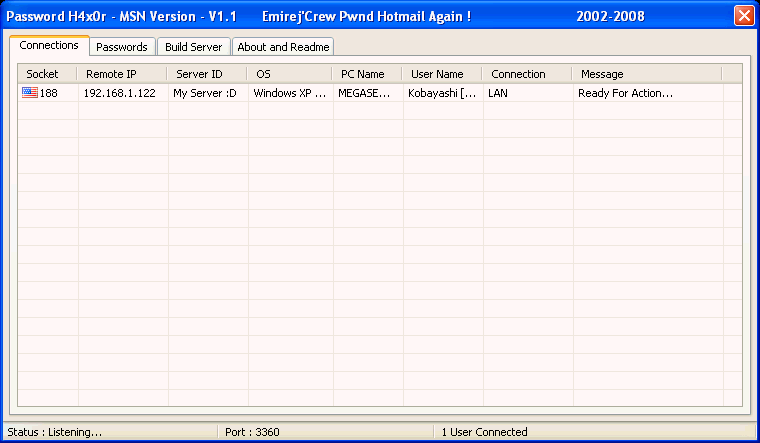
Task: Select the Connections tab
Action: [49, 46]
